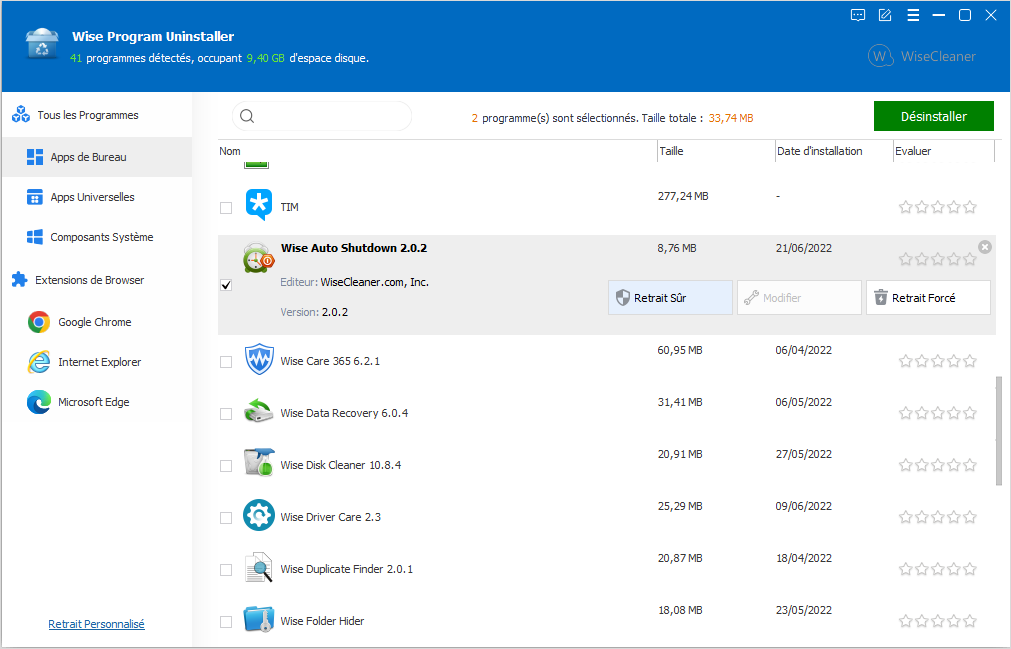
Task: Click the Wise Duplicate Finder 2.0.1 name
Action: tap(346, 569)
